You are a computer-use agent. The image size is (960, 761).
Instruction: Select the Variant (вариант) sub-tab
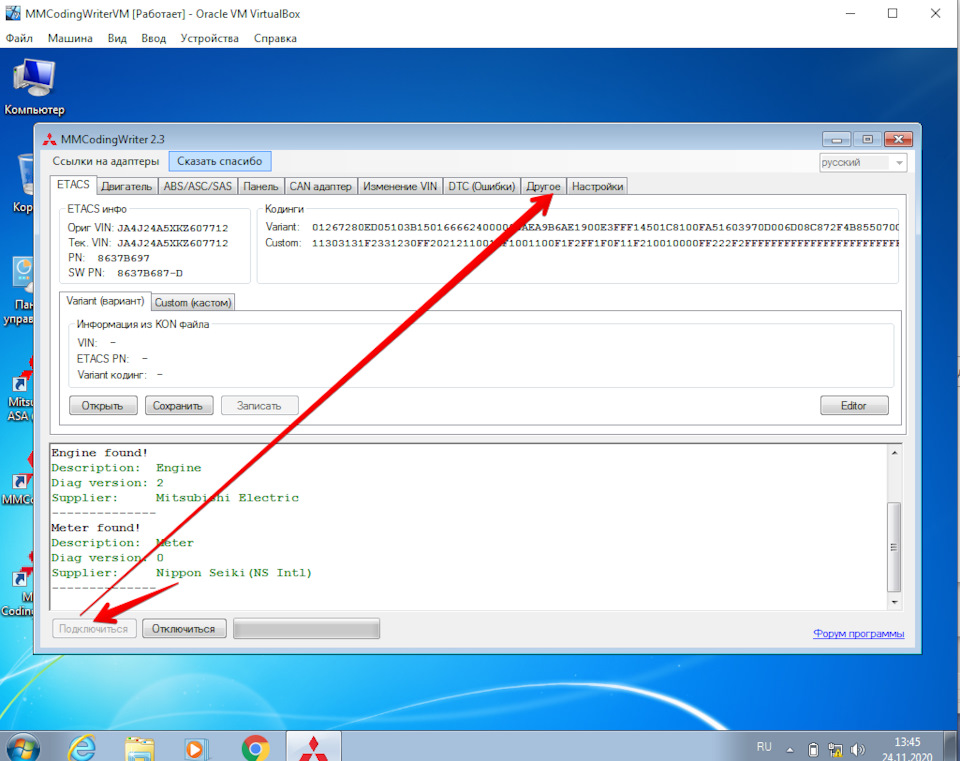tap(105, 301)
